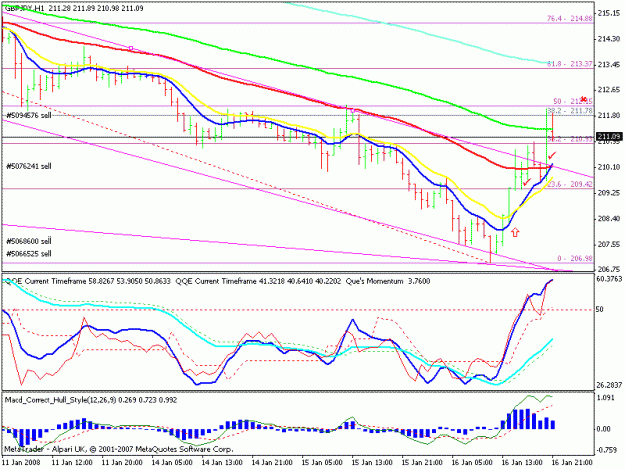Image resolution: width=625 pixels, height=469 pixels.
Task: Select the '76.4 - 214.88' Fibonacci label
Action: point(570,18)
